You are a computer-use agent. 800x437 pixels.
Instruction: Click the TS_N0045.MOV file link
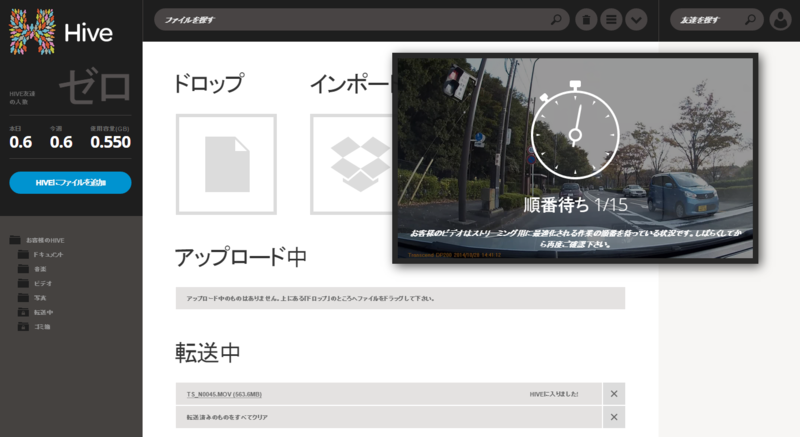224,394
